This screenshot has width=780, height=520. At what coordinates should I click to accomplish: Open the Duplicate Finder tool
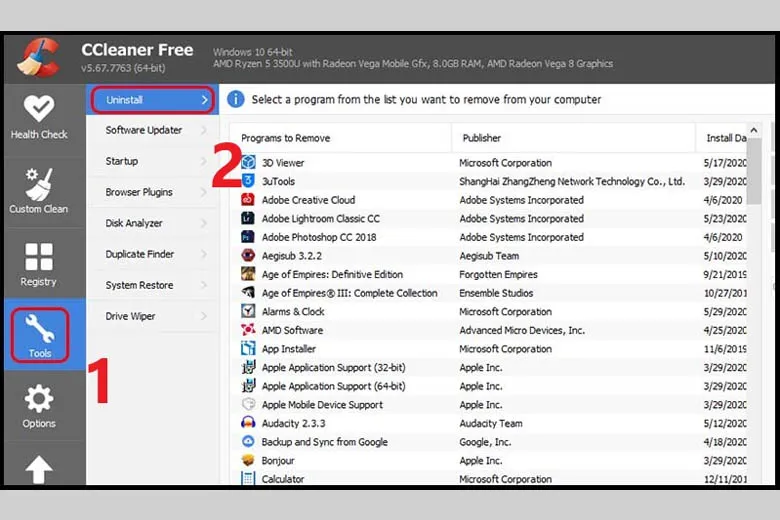tap(153, 254)
